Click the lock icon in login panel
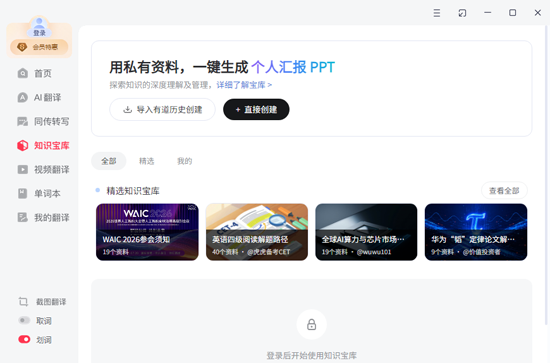550x363 pixels. point(311,324)
